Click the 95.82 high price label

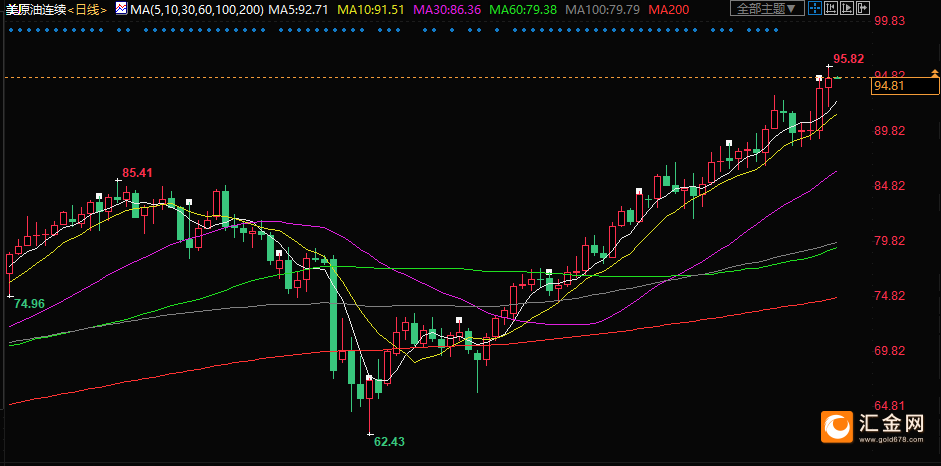click(x=849, y=59)
